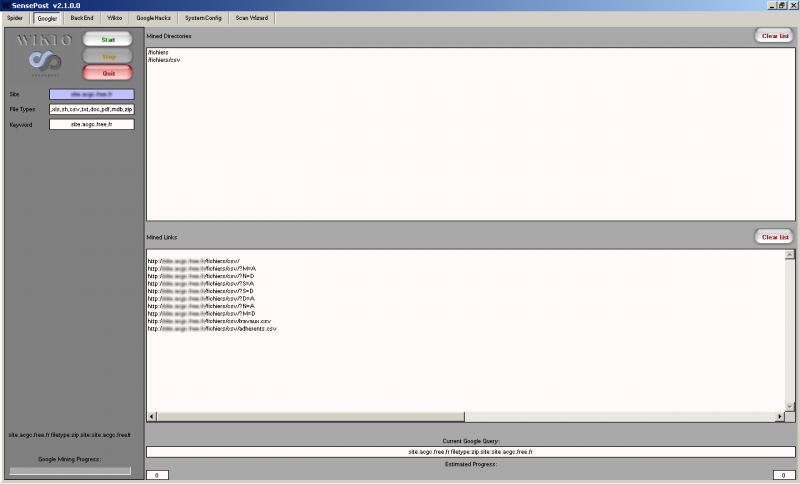Open the SystemConfig tab
This screenshot has width=800, height=485.
(x=203, y=18)
